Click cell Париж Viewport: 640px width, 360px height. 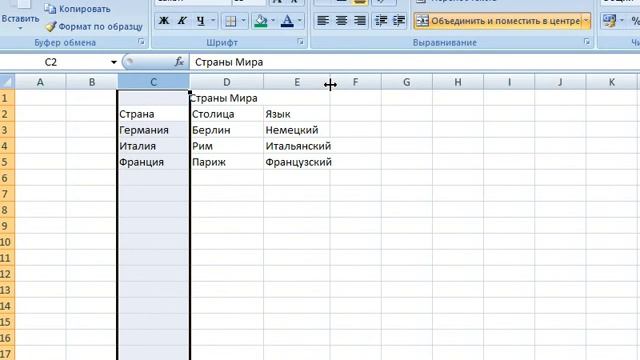coord(227,162)
